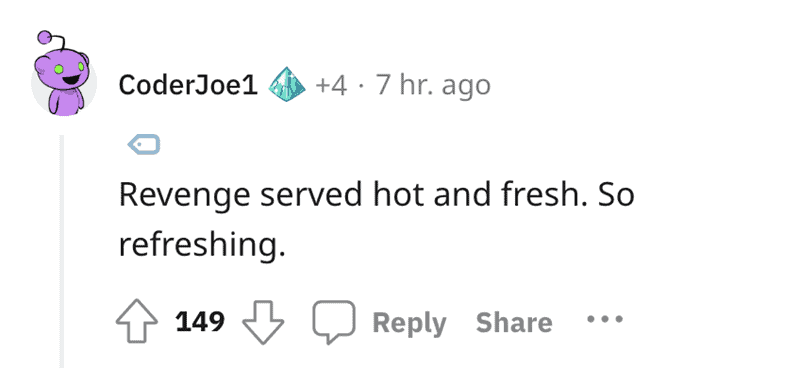Click the 7 hr. ago timestamp
This screenshot has height=368, width=800.
point(433,85)
